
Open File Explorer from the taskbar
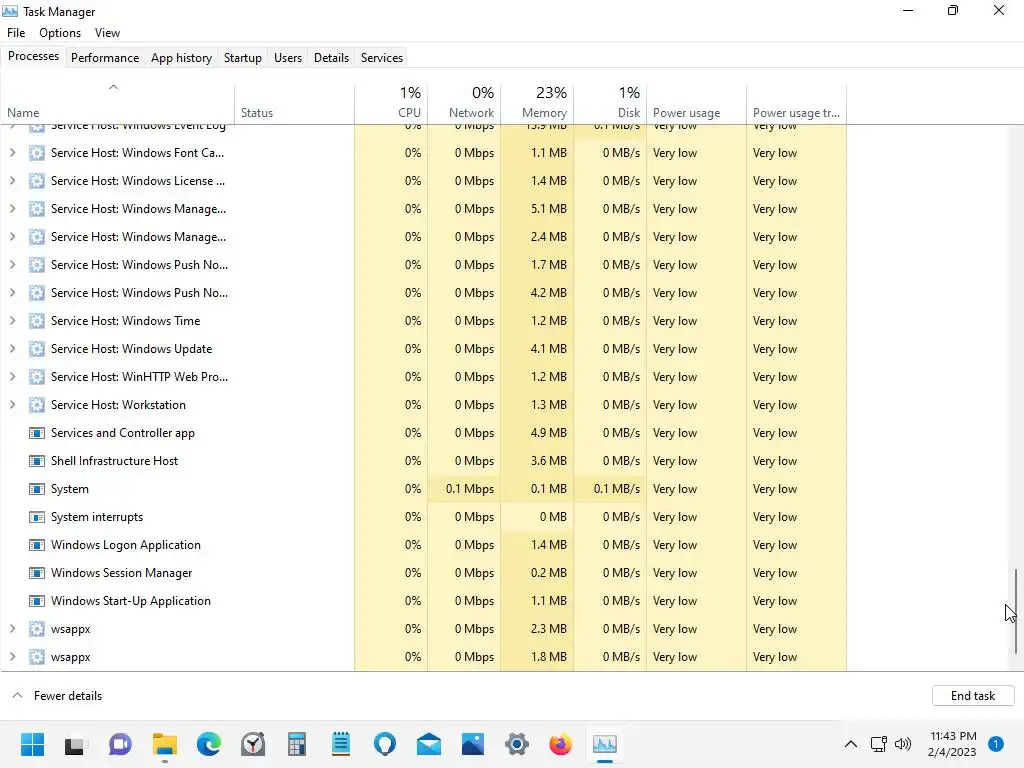[x=165, y=744]
